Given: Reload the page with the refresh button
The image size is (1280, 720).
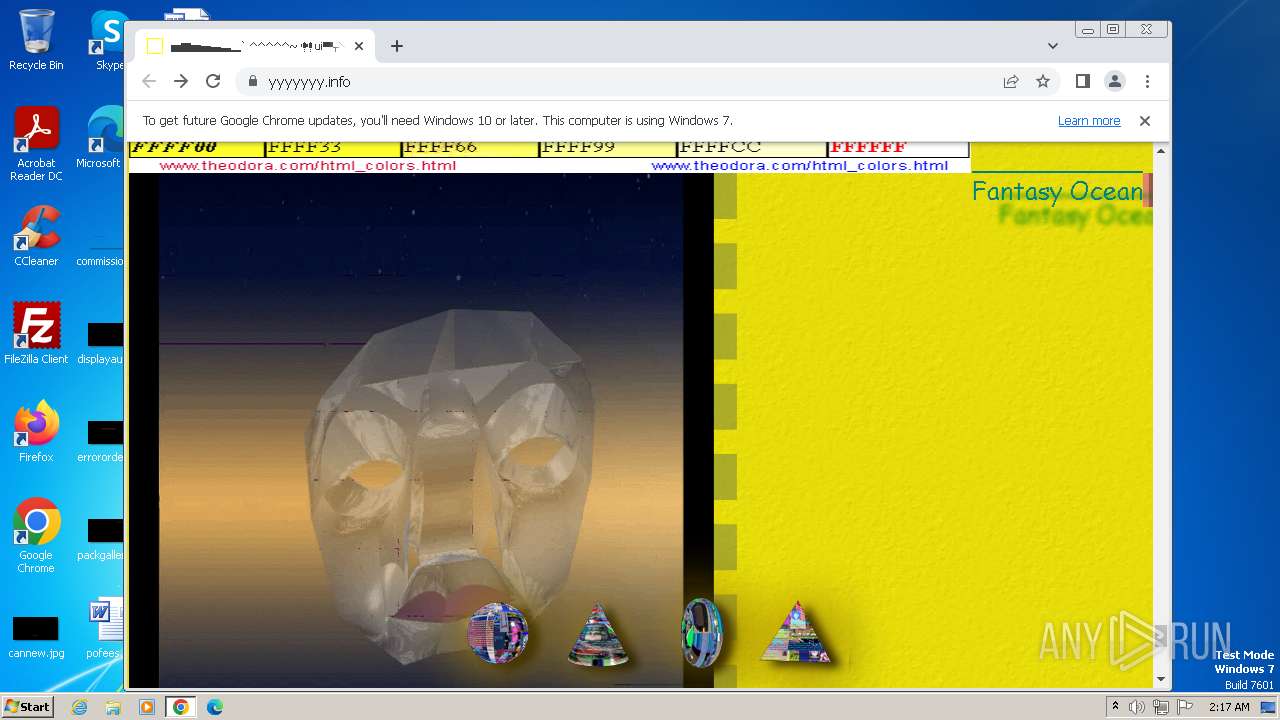Looking at the screenshot, I should point(213,82).
